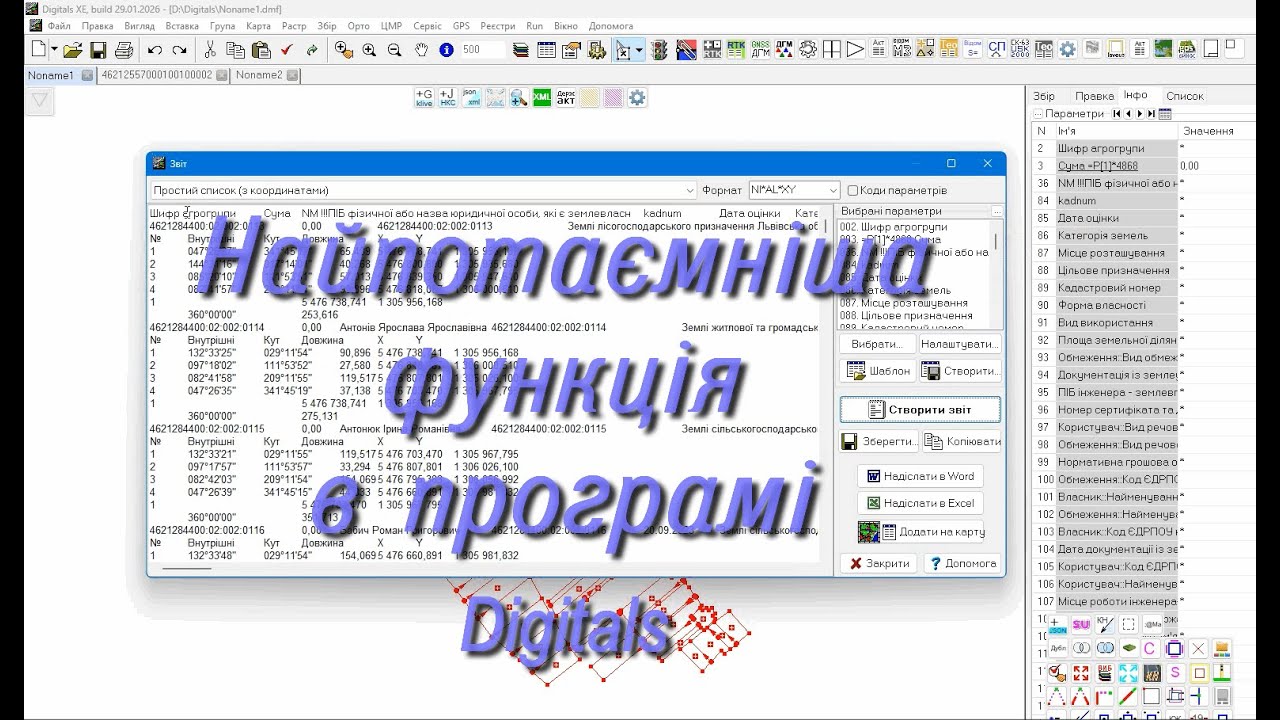Open the Карта menu
This screenshot has width=1280, height=720.
(257, 26)
